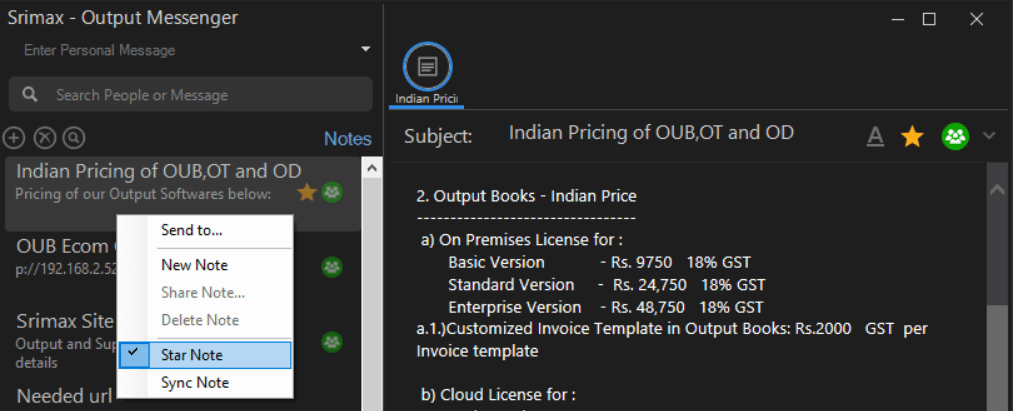Click the Subject text field
Screen dimensions: 1013x411
point(651,133)
